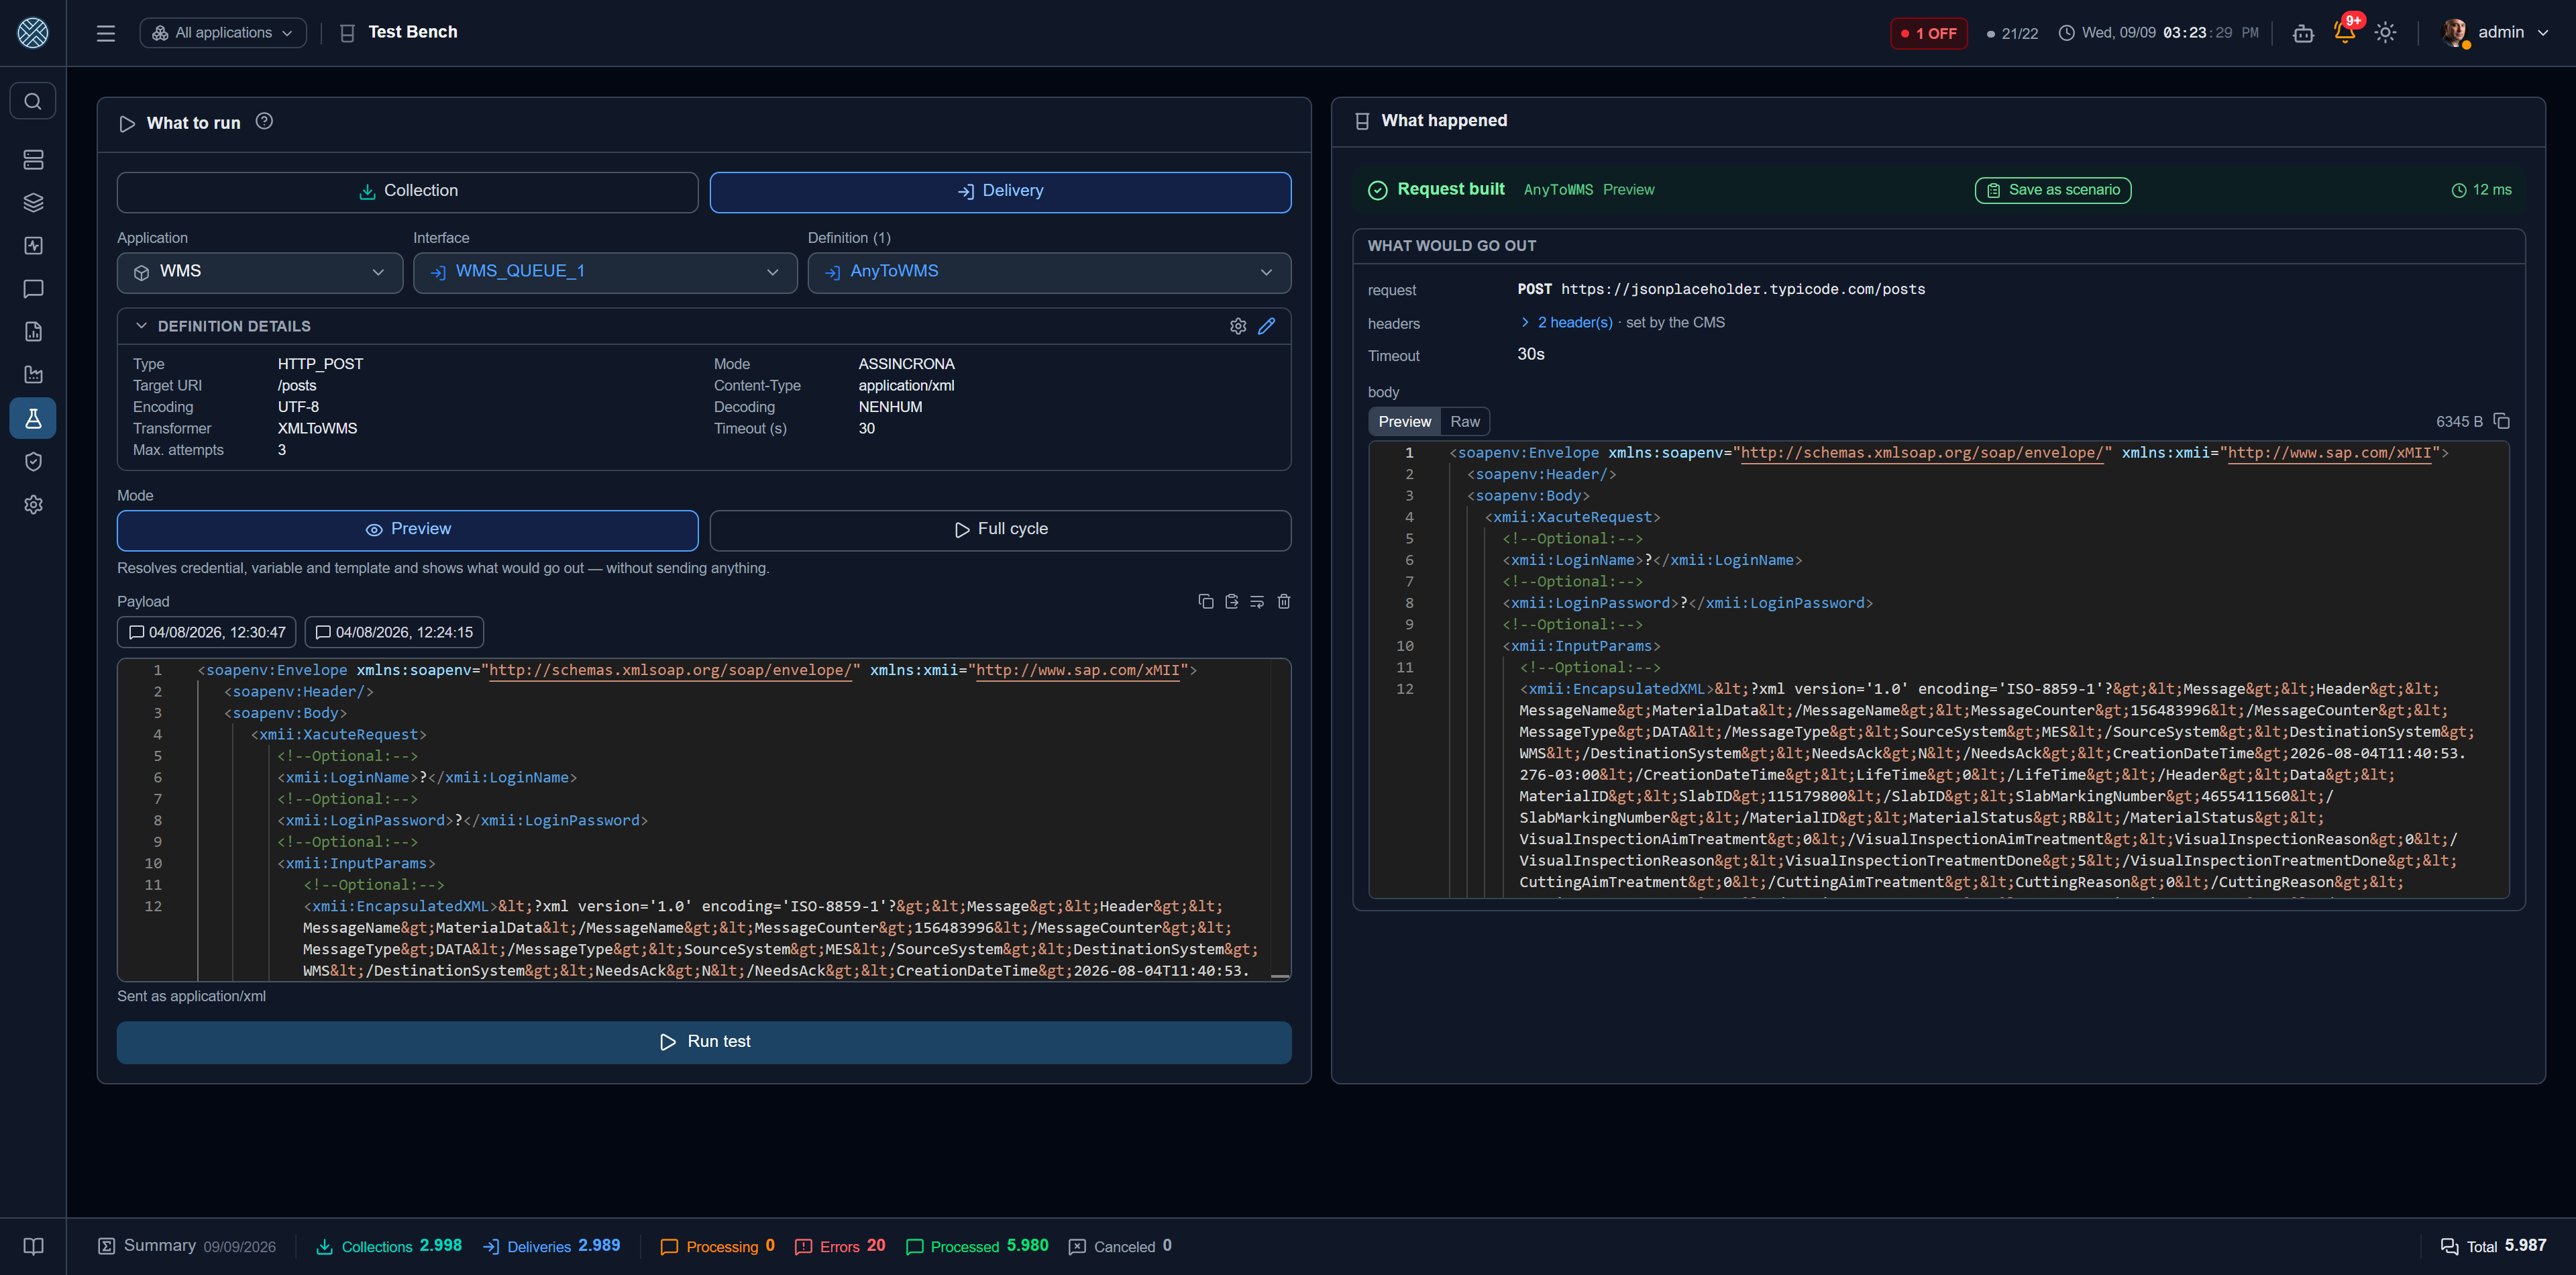Open the factory sidebar icon
The image size is (2576, 1275).
[33, 375]
